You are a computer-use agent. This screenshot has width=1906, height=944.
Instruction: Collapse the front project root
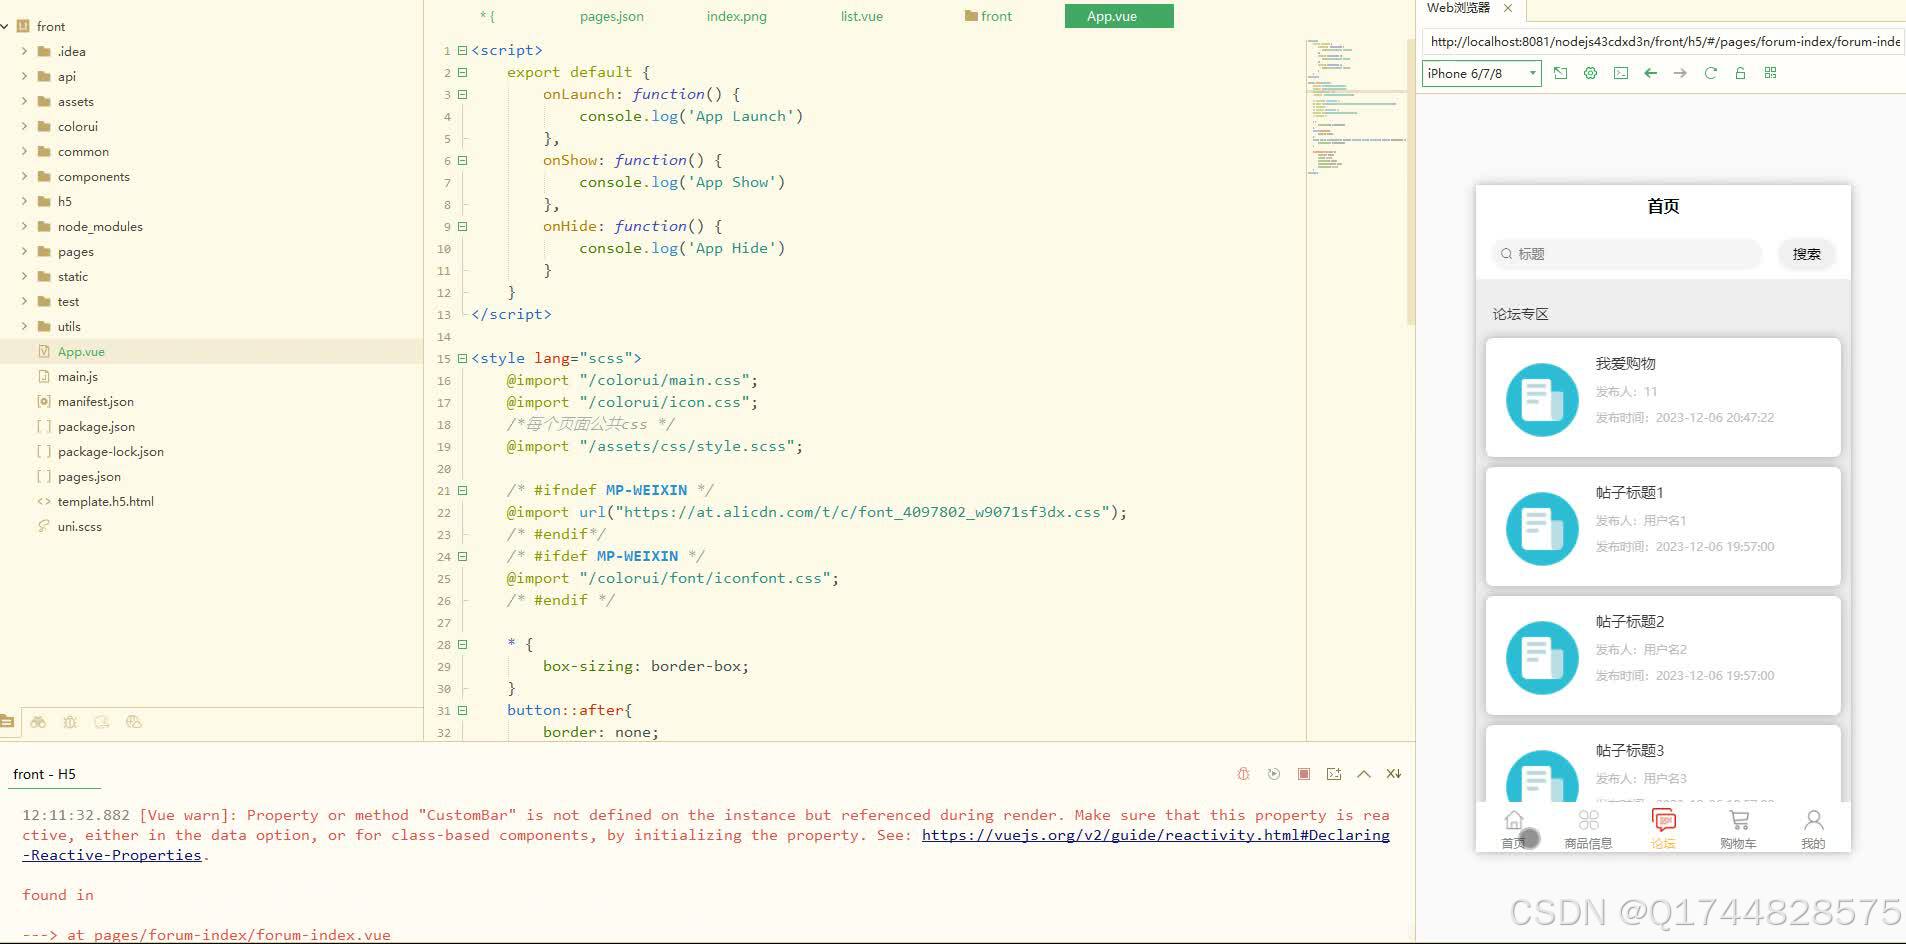(x=6, y=26)
